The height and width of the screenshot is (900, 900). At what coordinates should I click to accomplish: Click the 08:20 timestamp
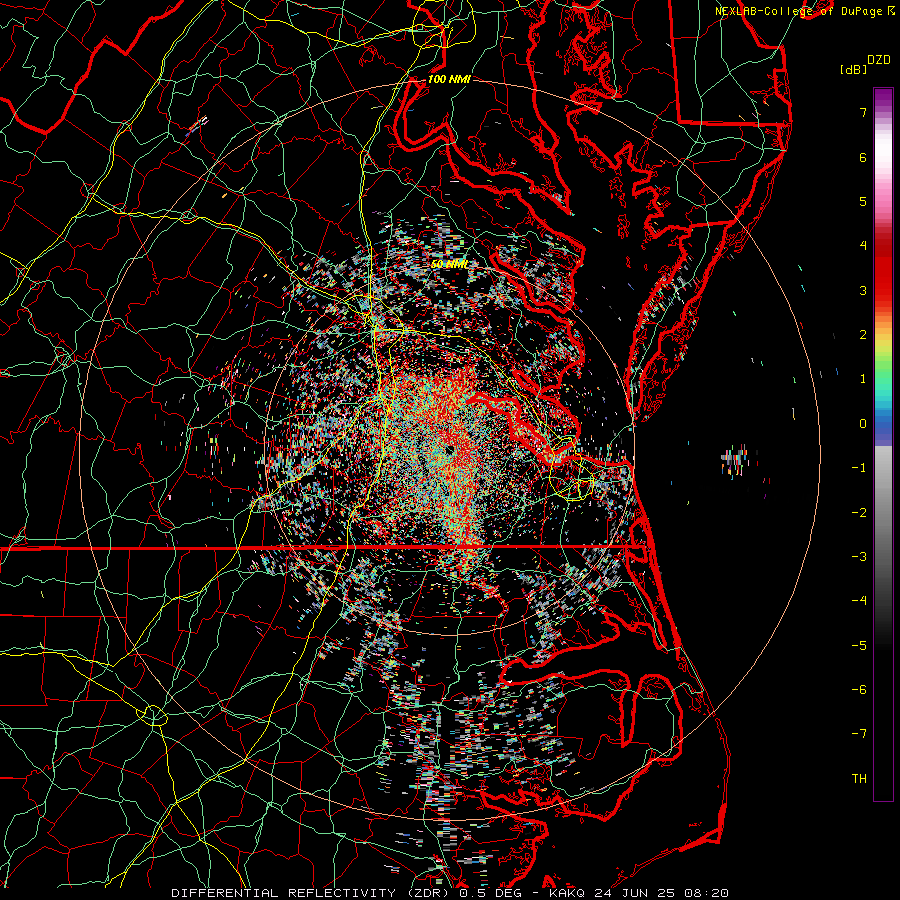point(705,893)
